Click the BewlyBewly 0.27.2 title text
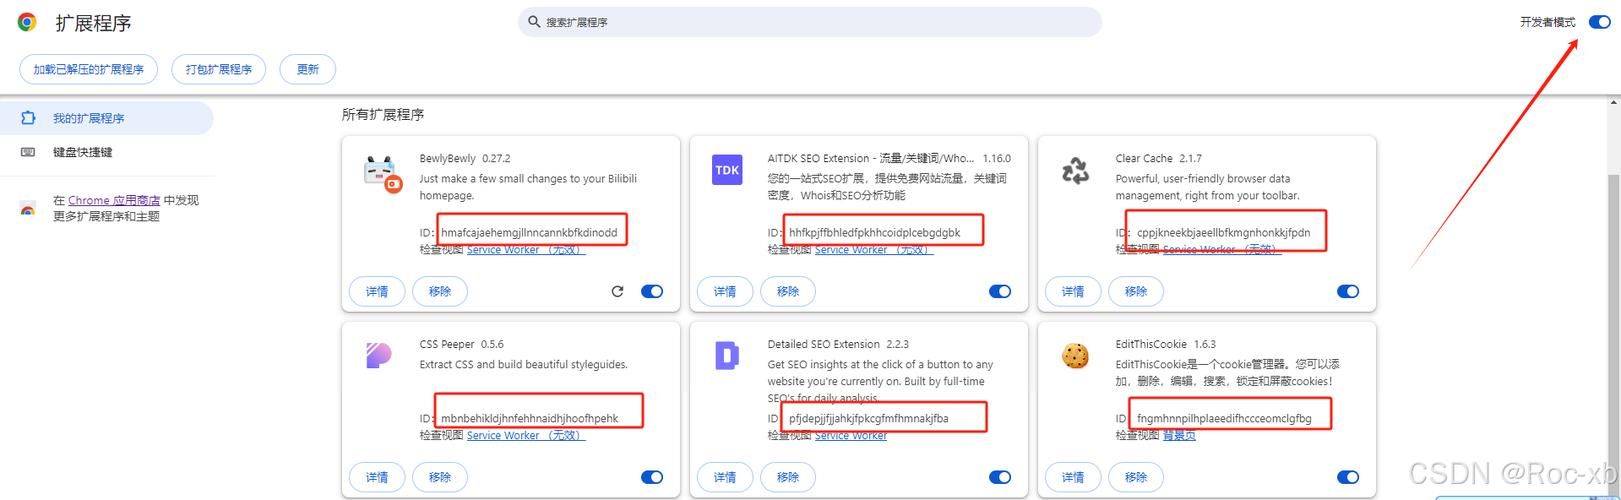 click(x=465, y=158)
